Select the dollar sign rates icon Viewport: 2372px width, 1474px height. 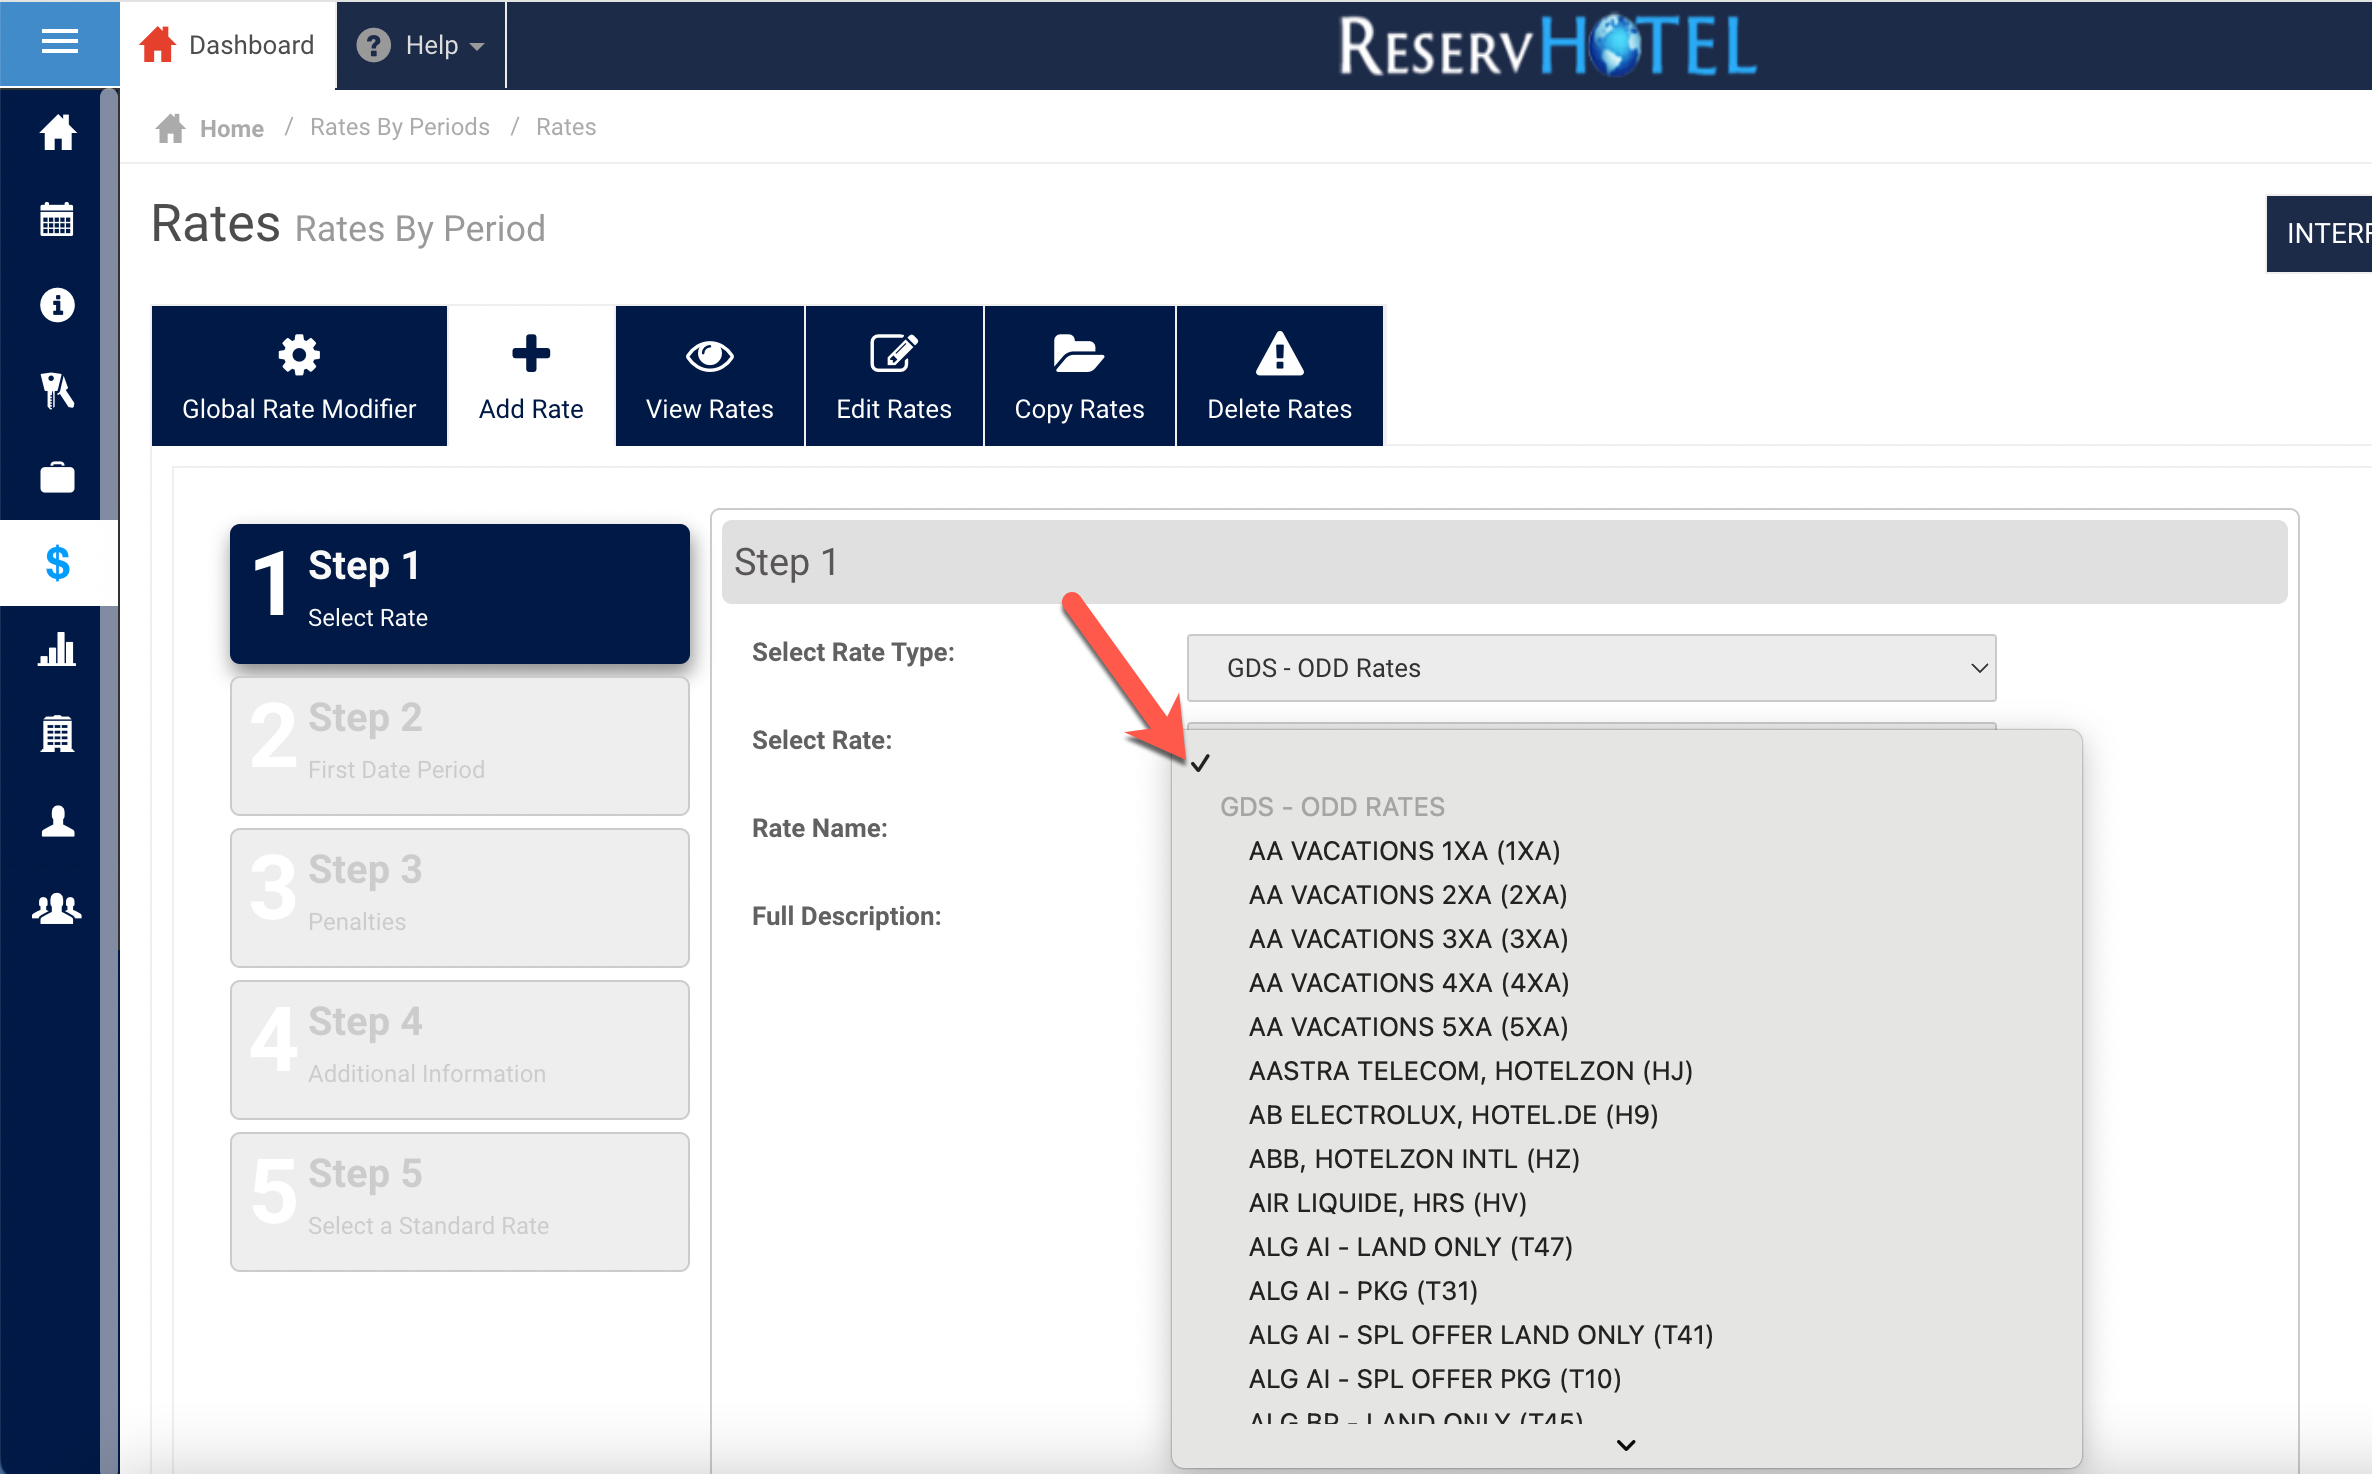point(57,563)
